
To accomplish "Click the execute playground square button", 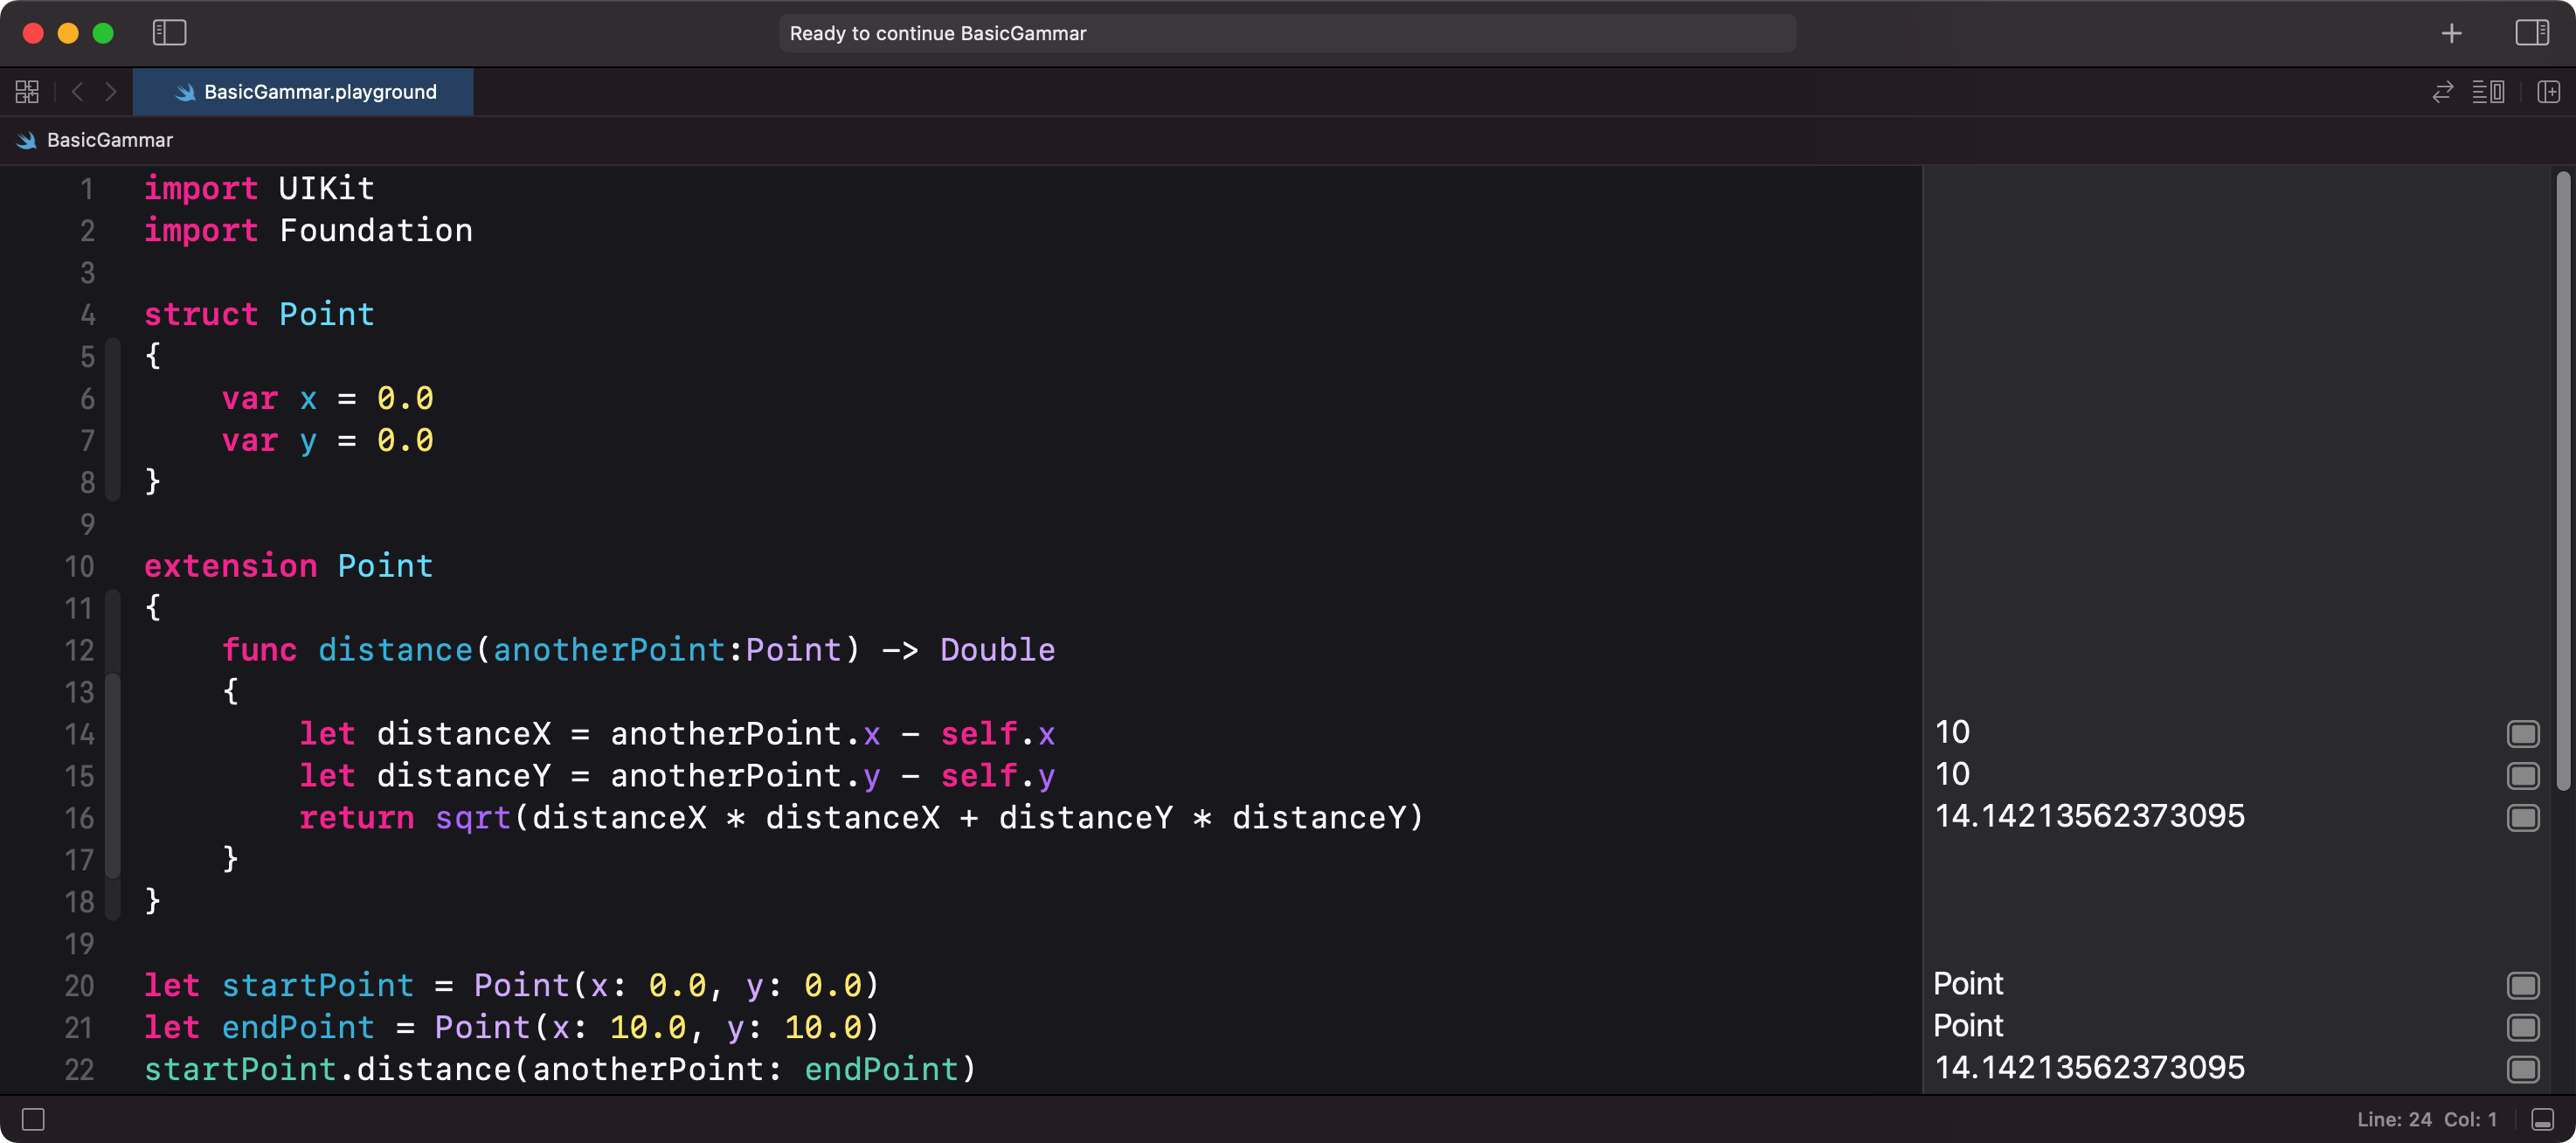I will coord(33,1119).
